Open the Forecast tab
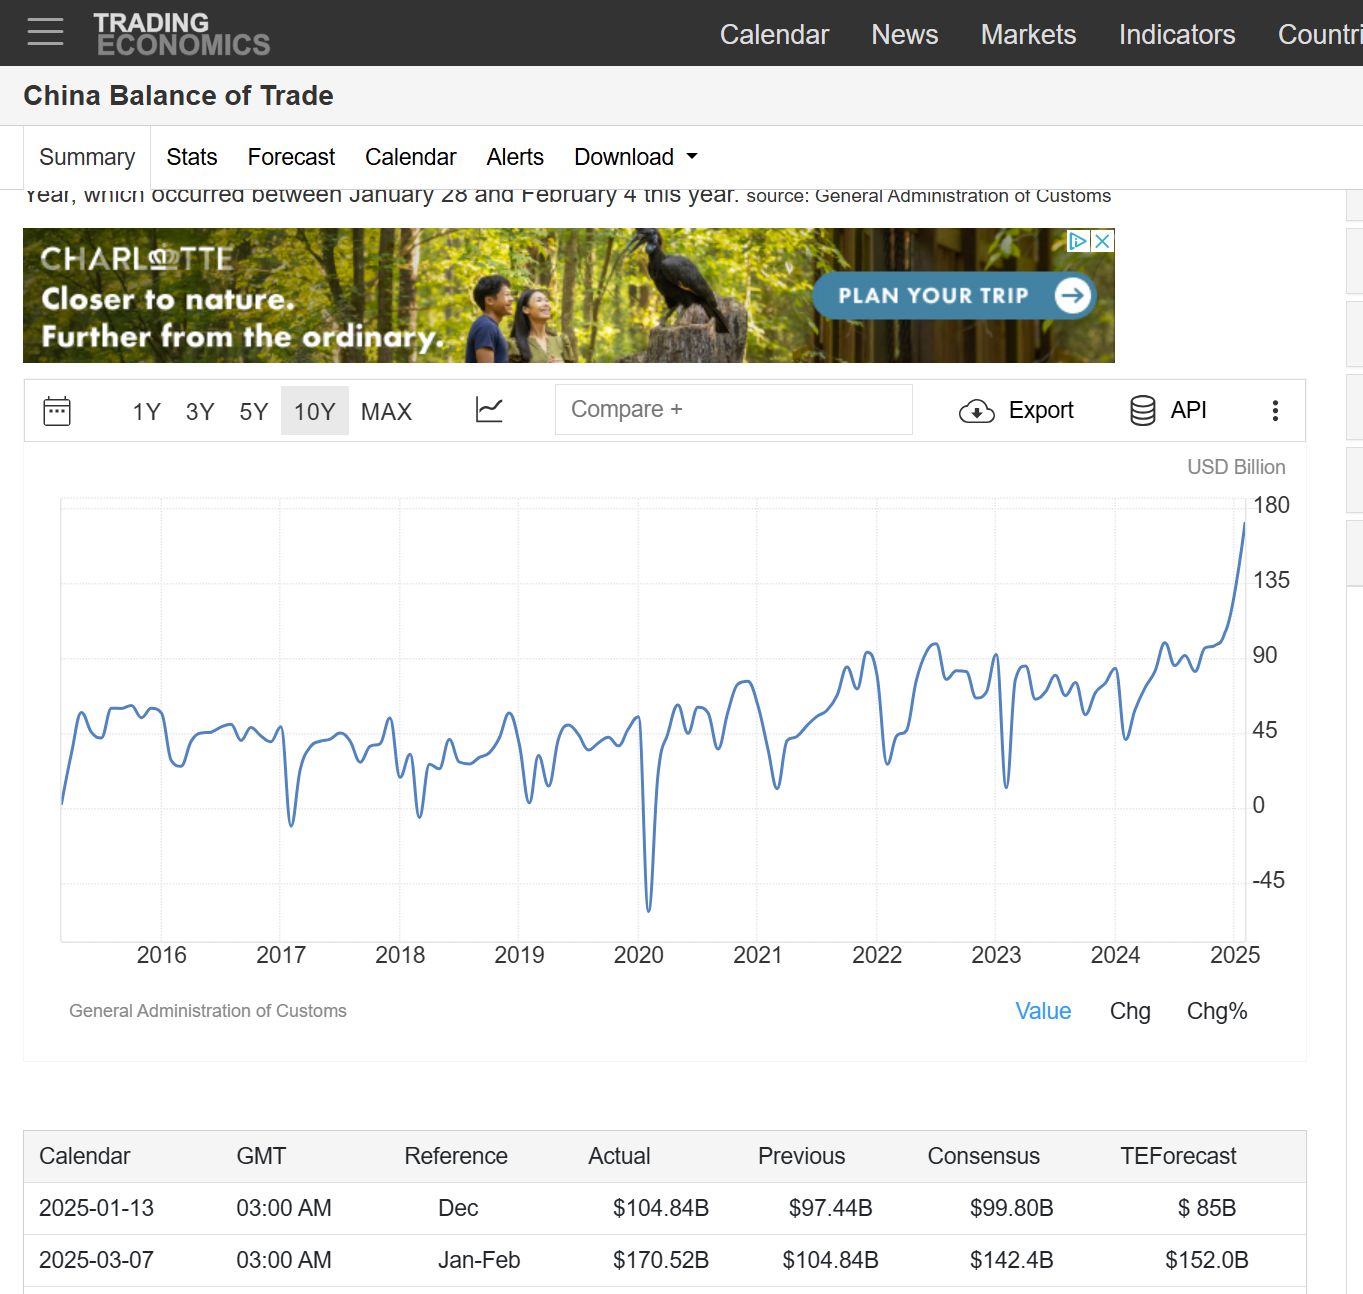 [291, 157]
